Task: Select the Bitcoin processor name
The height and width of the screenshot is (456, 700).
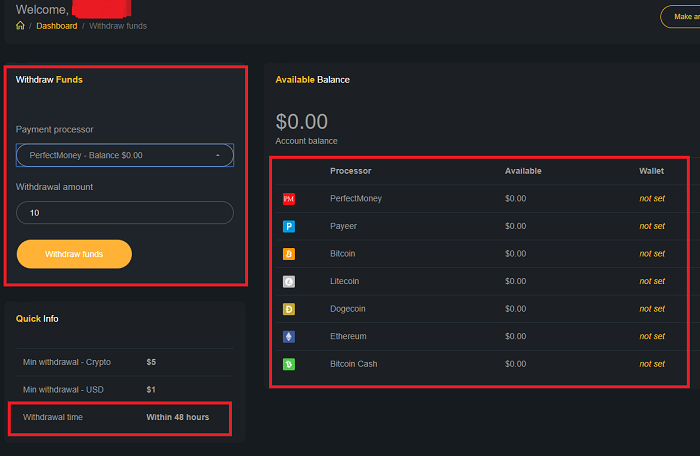Action: (x=342, y=254)
